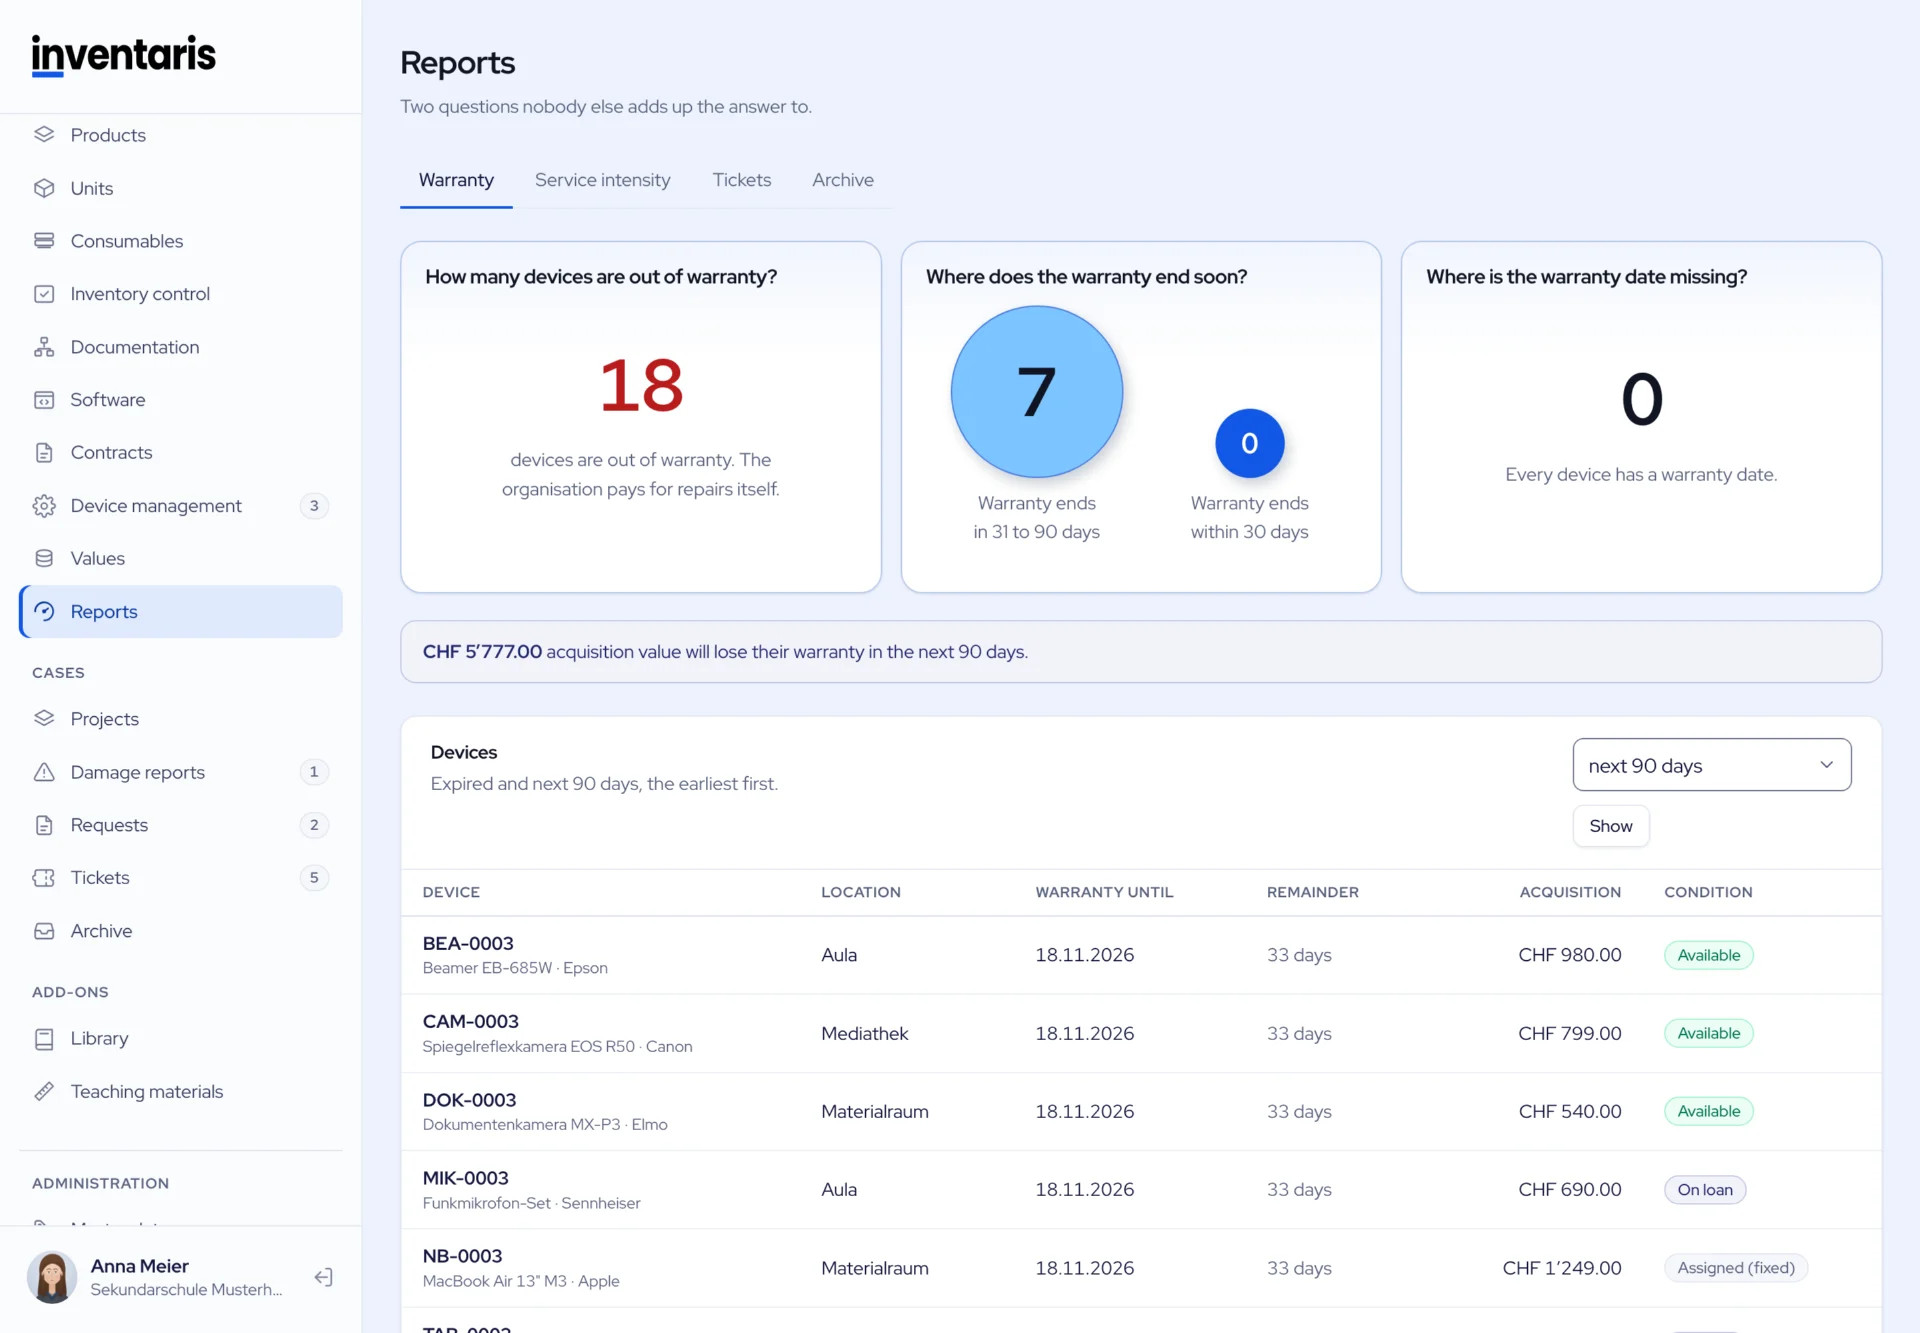
Task: Select device DOK-0003
Action: [x=469, y=1100]
